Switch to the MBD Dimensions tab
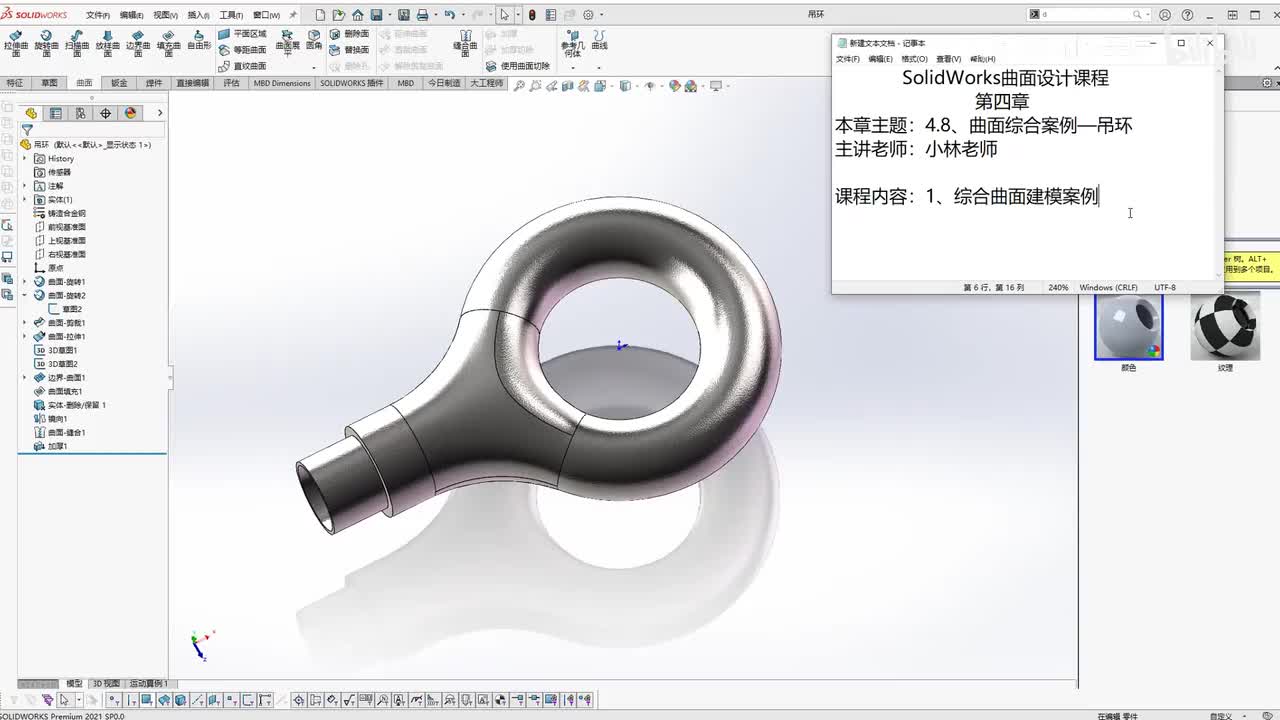1280x720 pixels. pos(282,83)
